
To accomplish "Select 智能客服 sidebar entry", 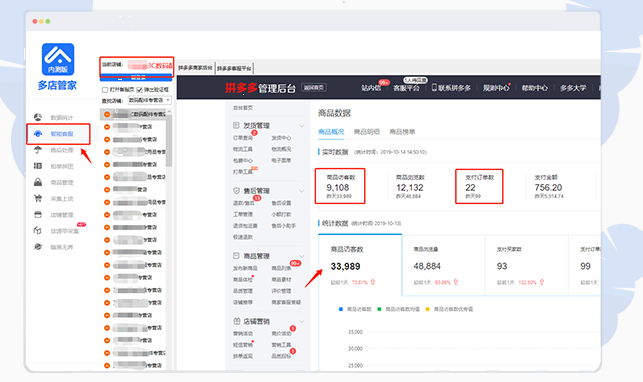I will [62, 134].
